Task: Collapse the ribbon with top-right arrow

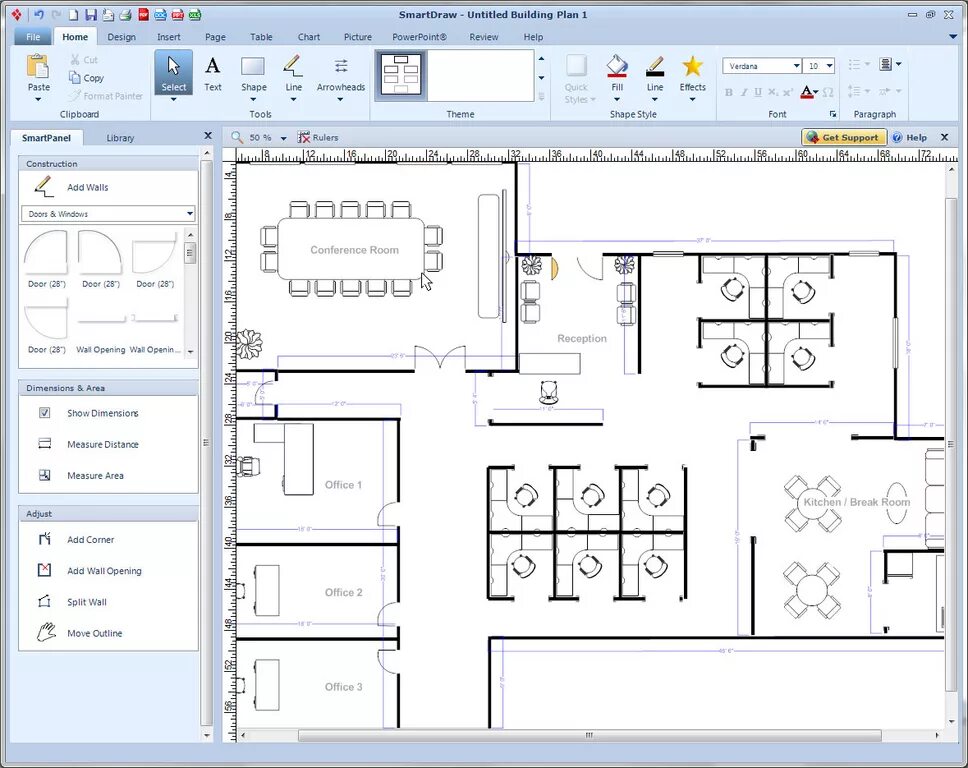Action: pyautogui.click(x=953, y=37)
